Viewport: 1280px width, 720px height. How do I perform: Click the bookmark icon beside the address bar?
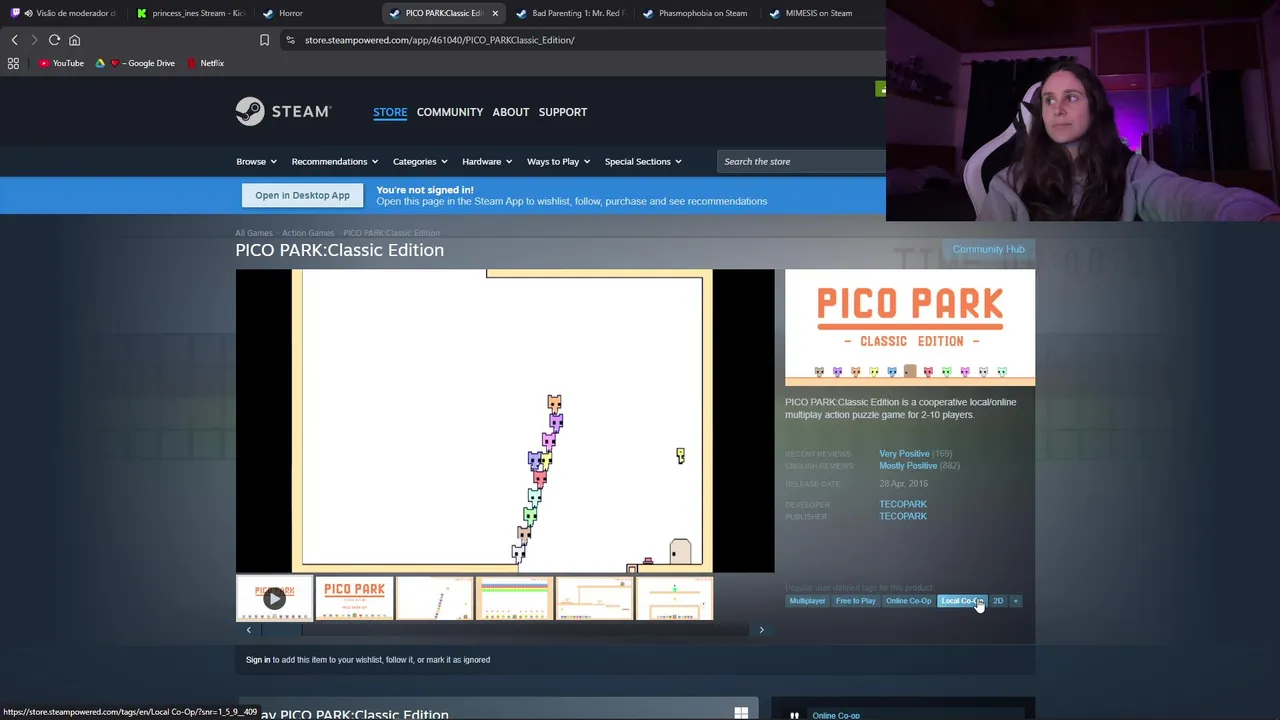[x=264, y=40]
